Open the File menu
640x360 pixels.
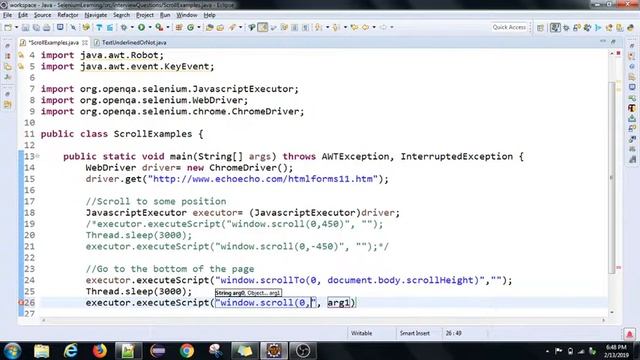[7, 15]
